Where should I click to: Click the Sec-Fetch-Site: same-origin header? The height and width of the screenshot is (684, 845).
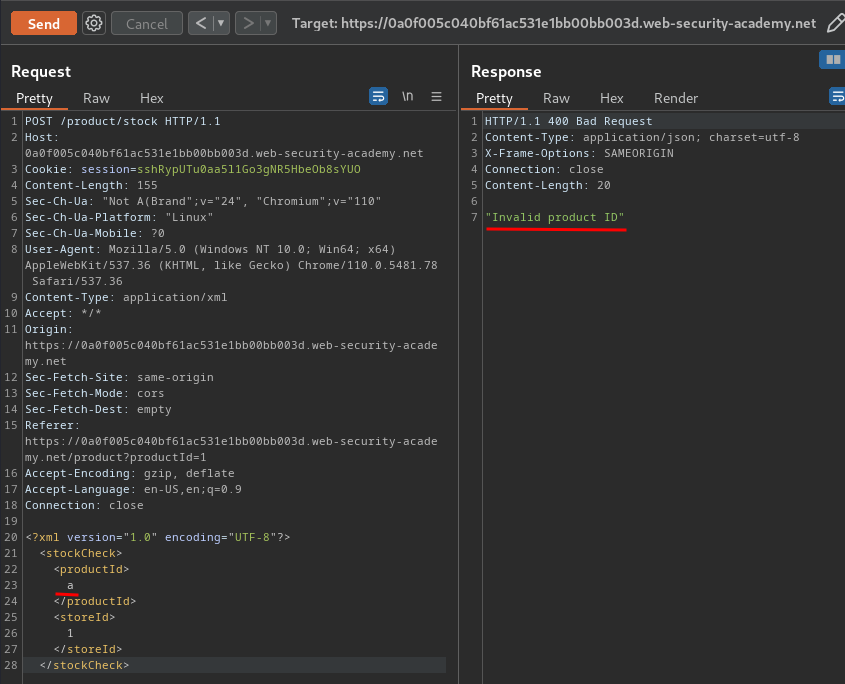119,377
